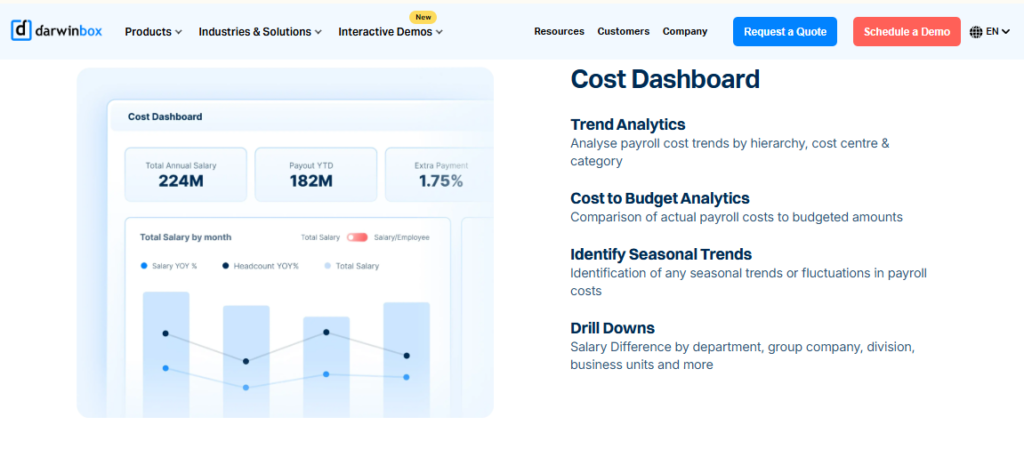Click the Extra Payment 1.75% card

pyautogui.click(x=440, y=174)
